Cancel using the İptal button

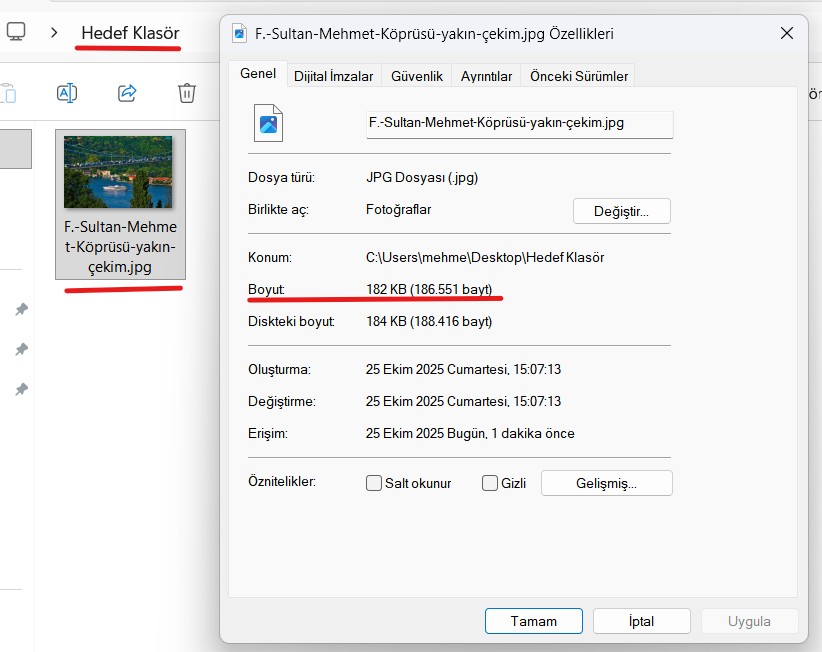click(641, 621)
